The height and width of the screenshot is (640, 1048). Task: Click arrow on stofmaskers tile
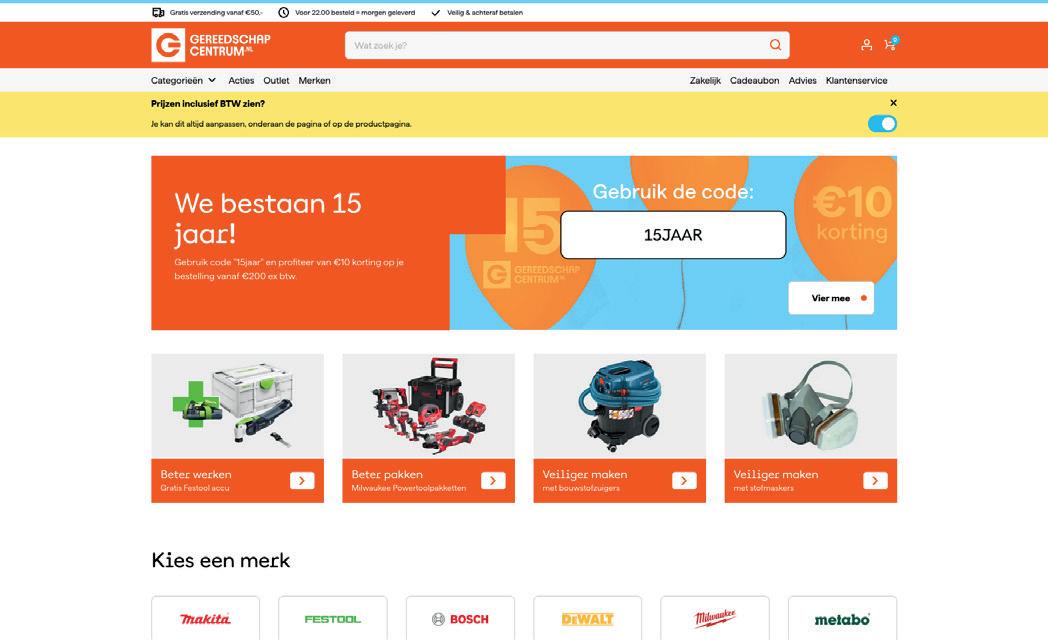[x=876, y=480]
